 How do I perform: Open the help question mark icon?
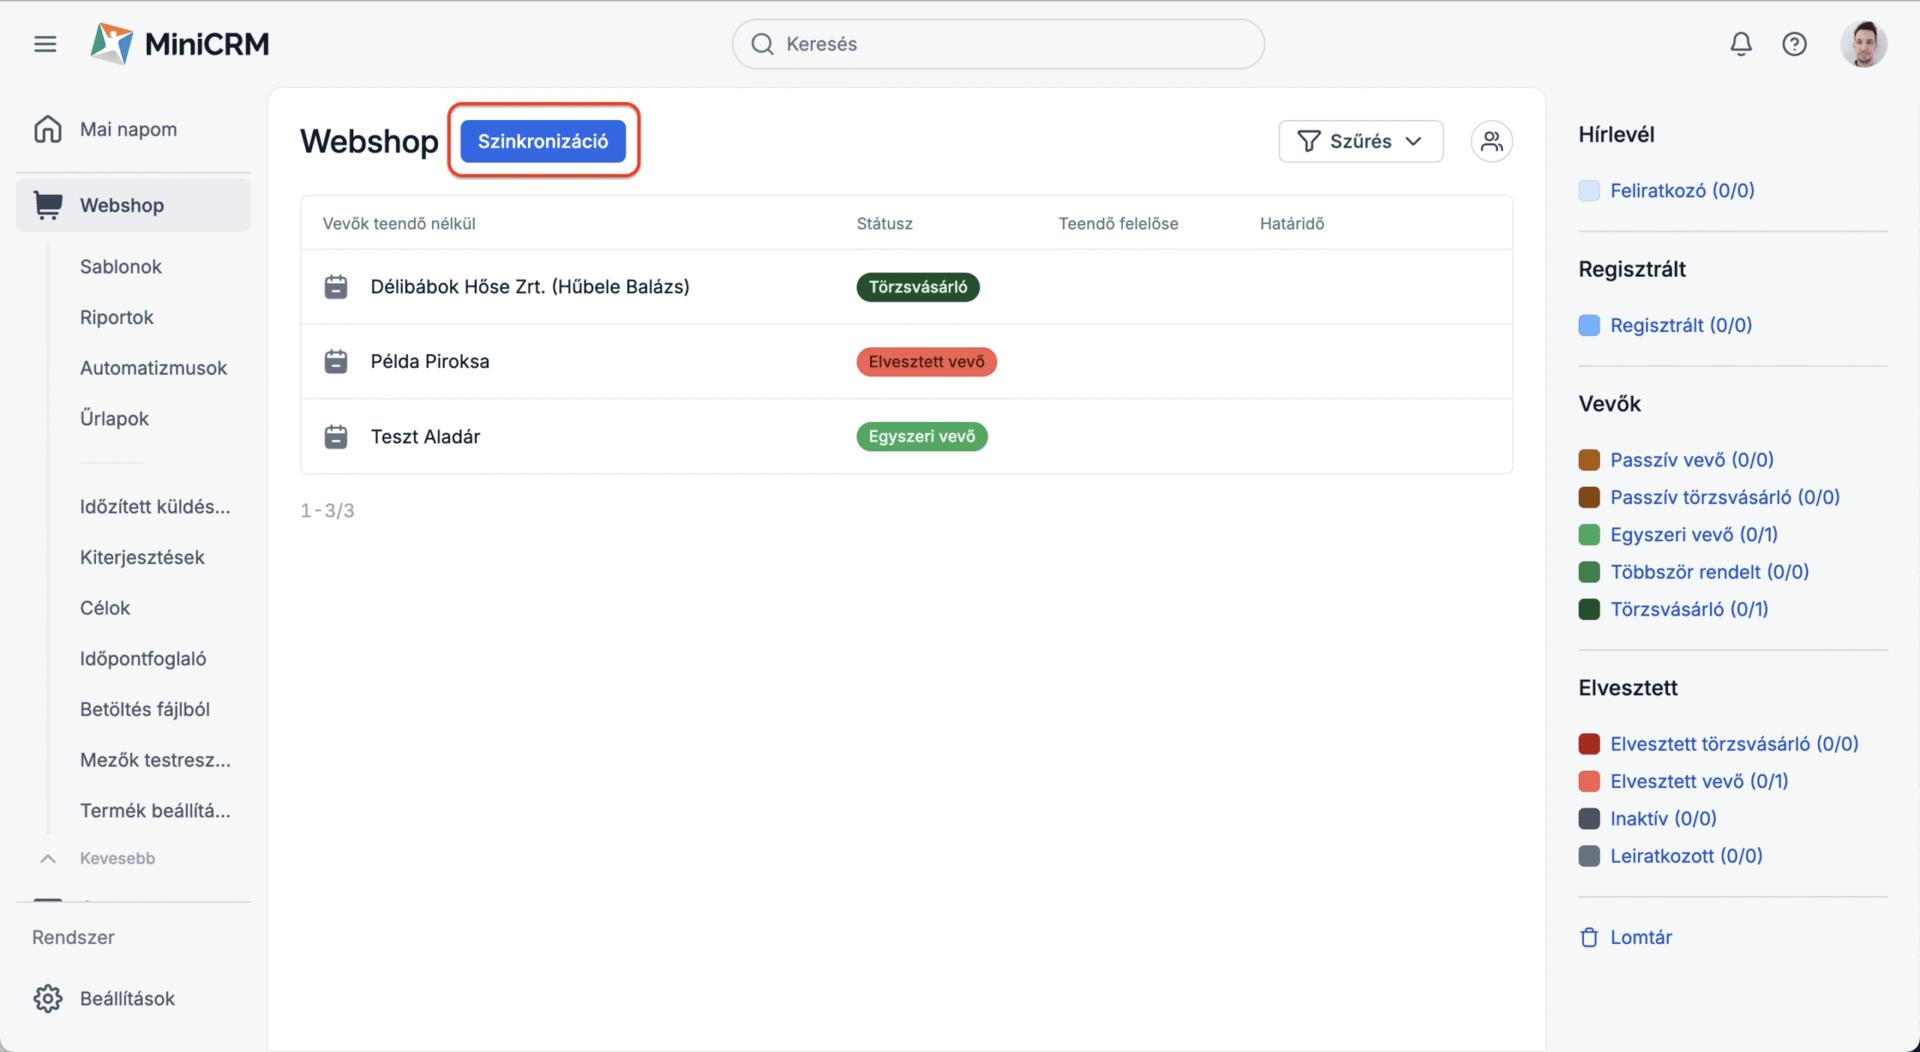pos(1794,44)
